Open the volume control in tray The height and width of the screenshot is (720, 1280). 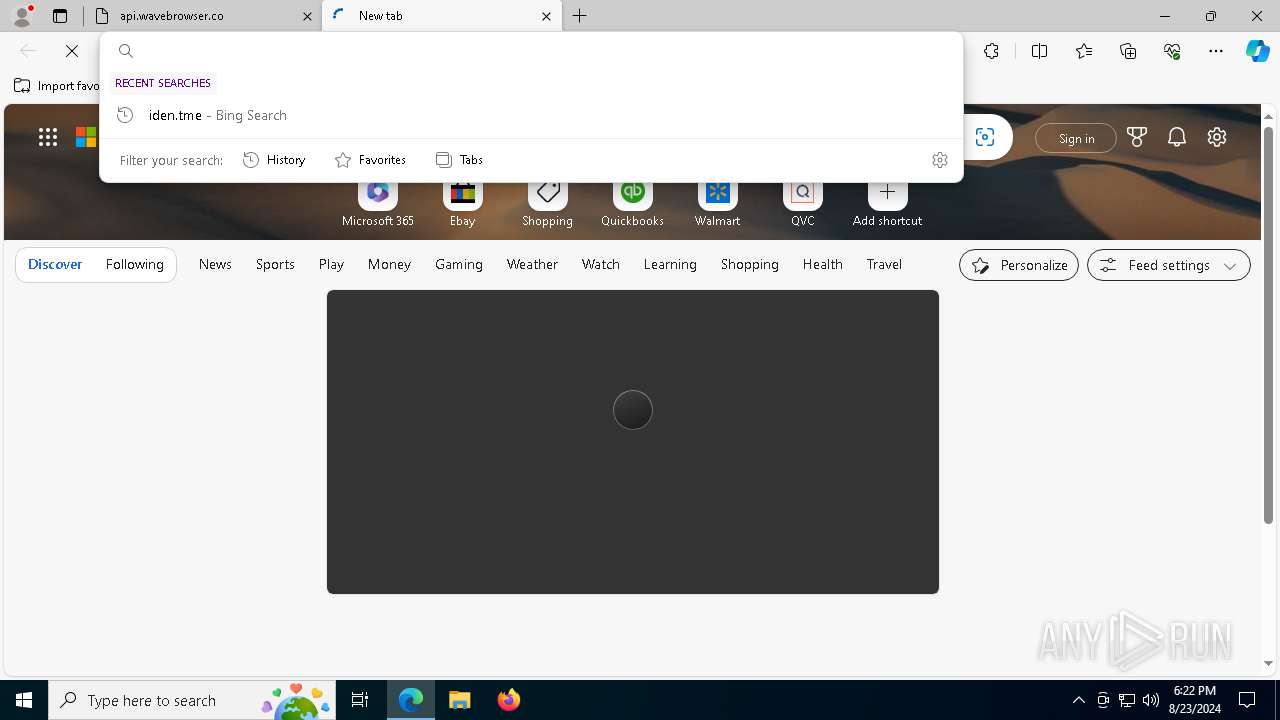point(1150,700)
